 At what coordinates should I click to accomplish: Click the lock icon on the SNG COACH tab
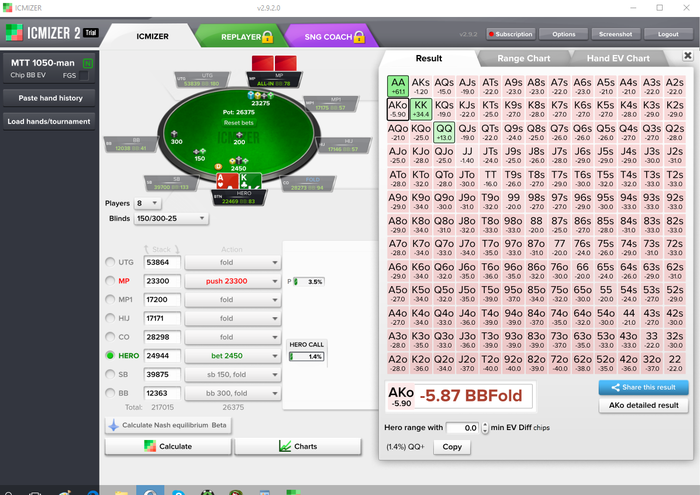[x=359, y=37]
